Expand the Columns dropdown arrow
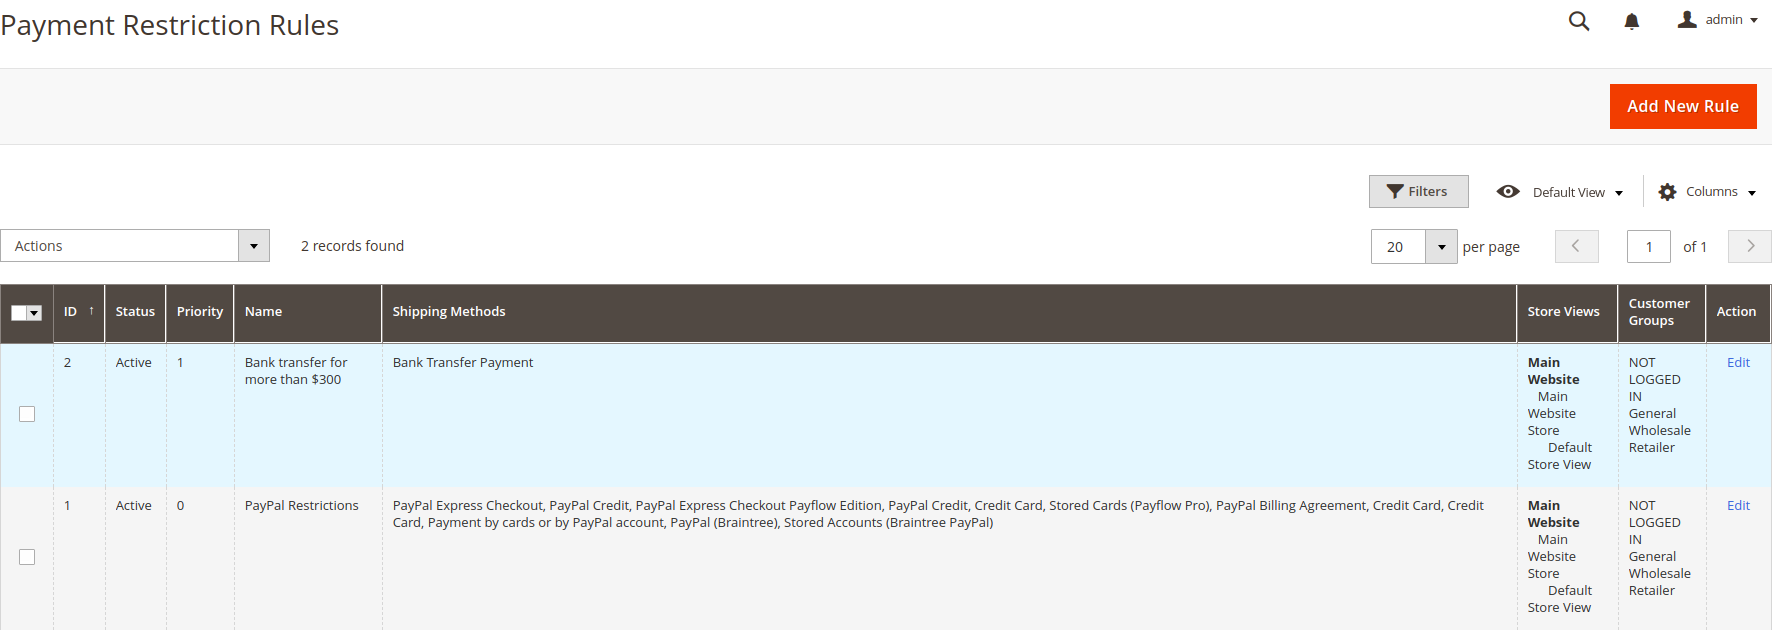 pyautogui.click(x=1752, y=193)
